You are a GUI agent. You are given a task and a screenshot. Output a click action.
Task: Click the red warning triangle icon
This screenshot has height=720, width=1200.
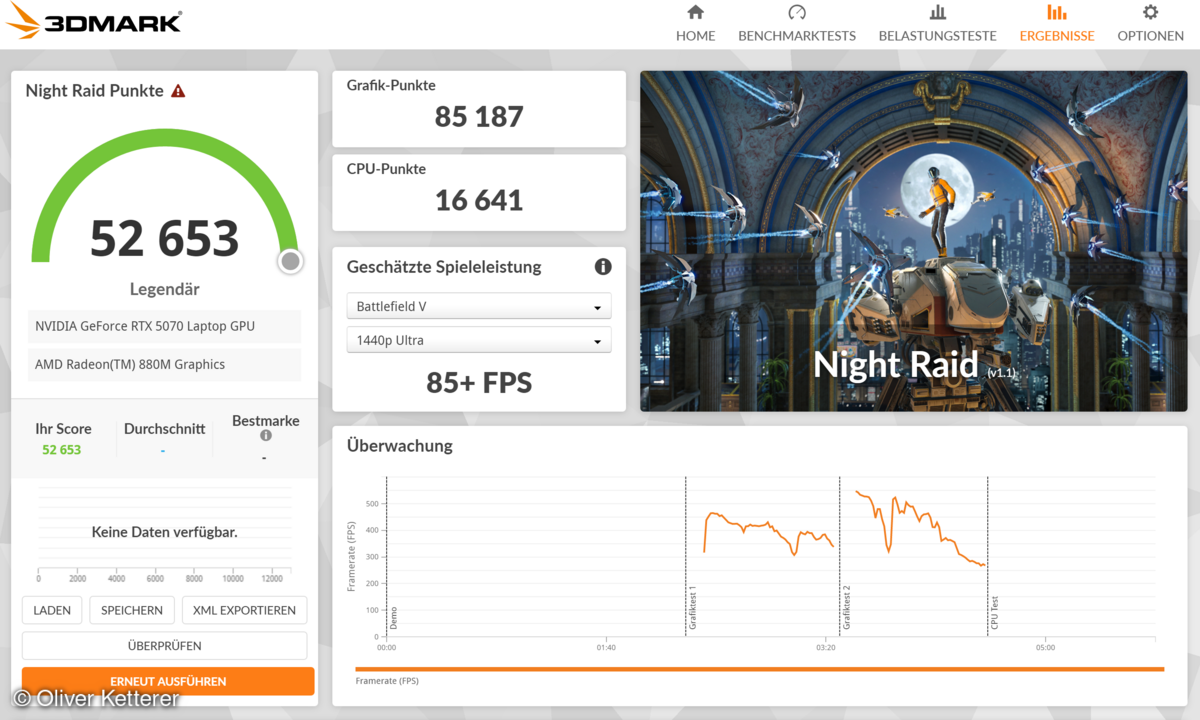click(178, 91)
